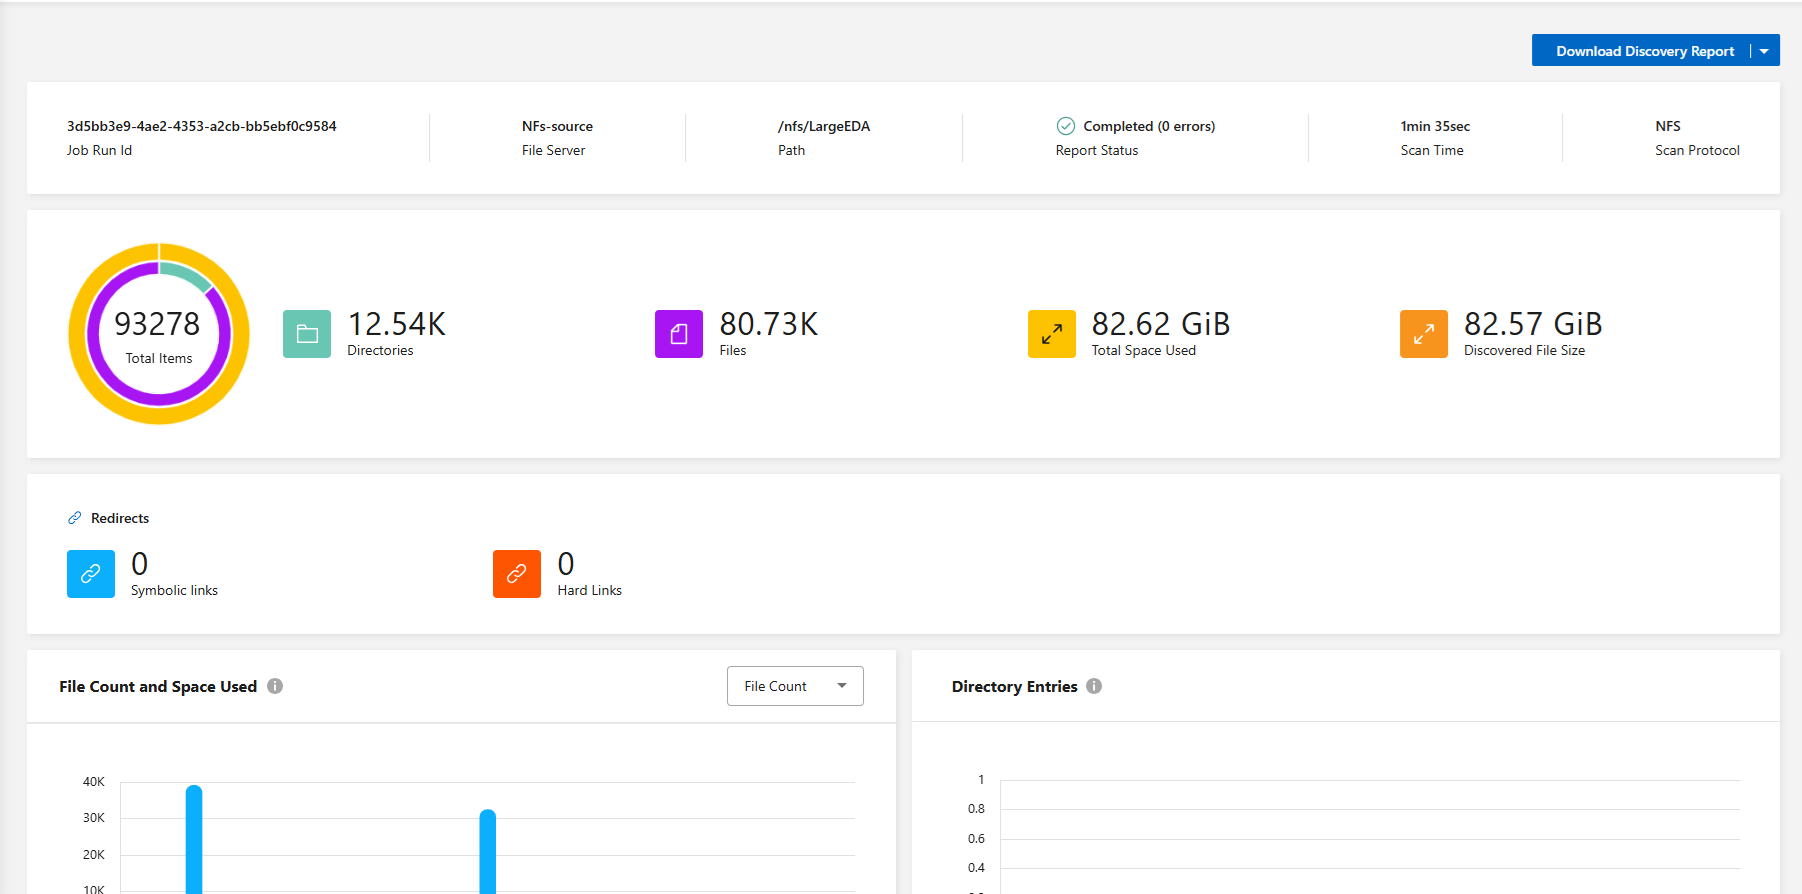Click the purple Files icon
This screenshot has width=1802, height=894.
(x=679, y=334)
